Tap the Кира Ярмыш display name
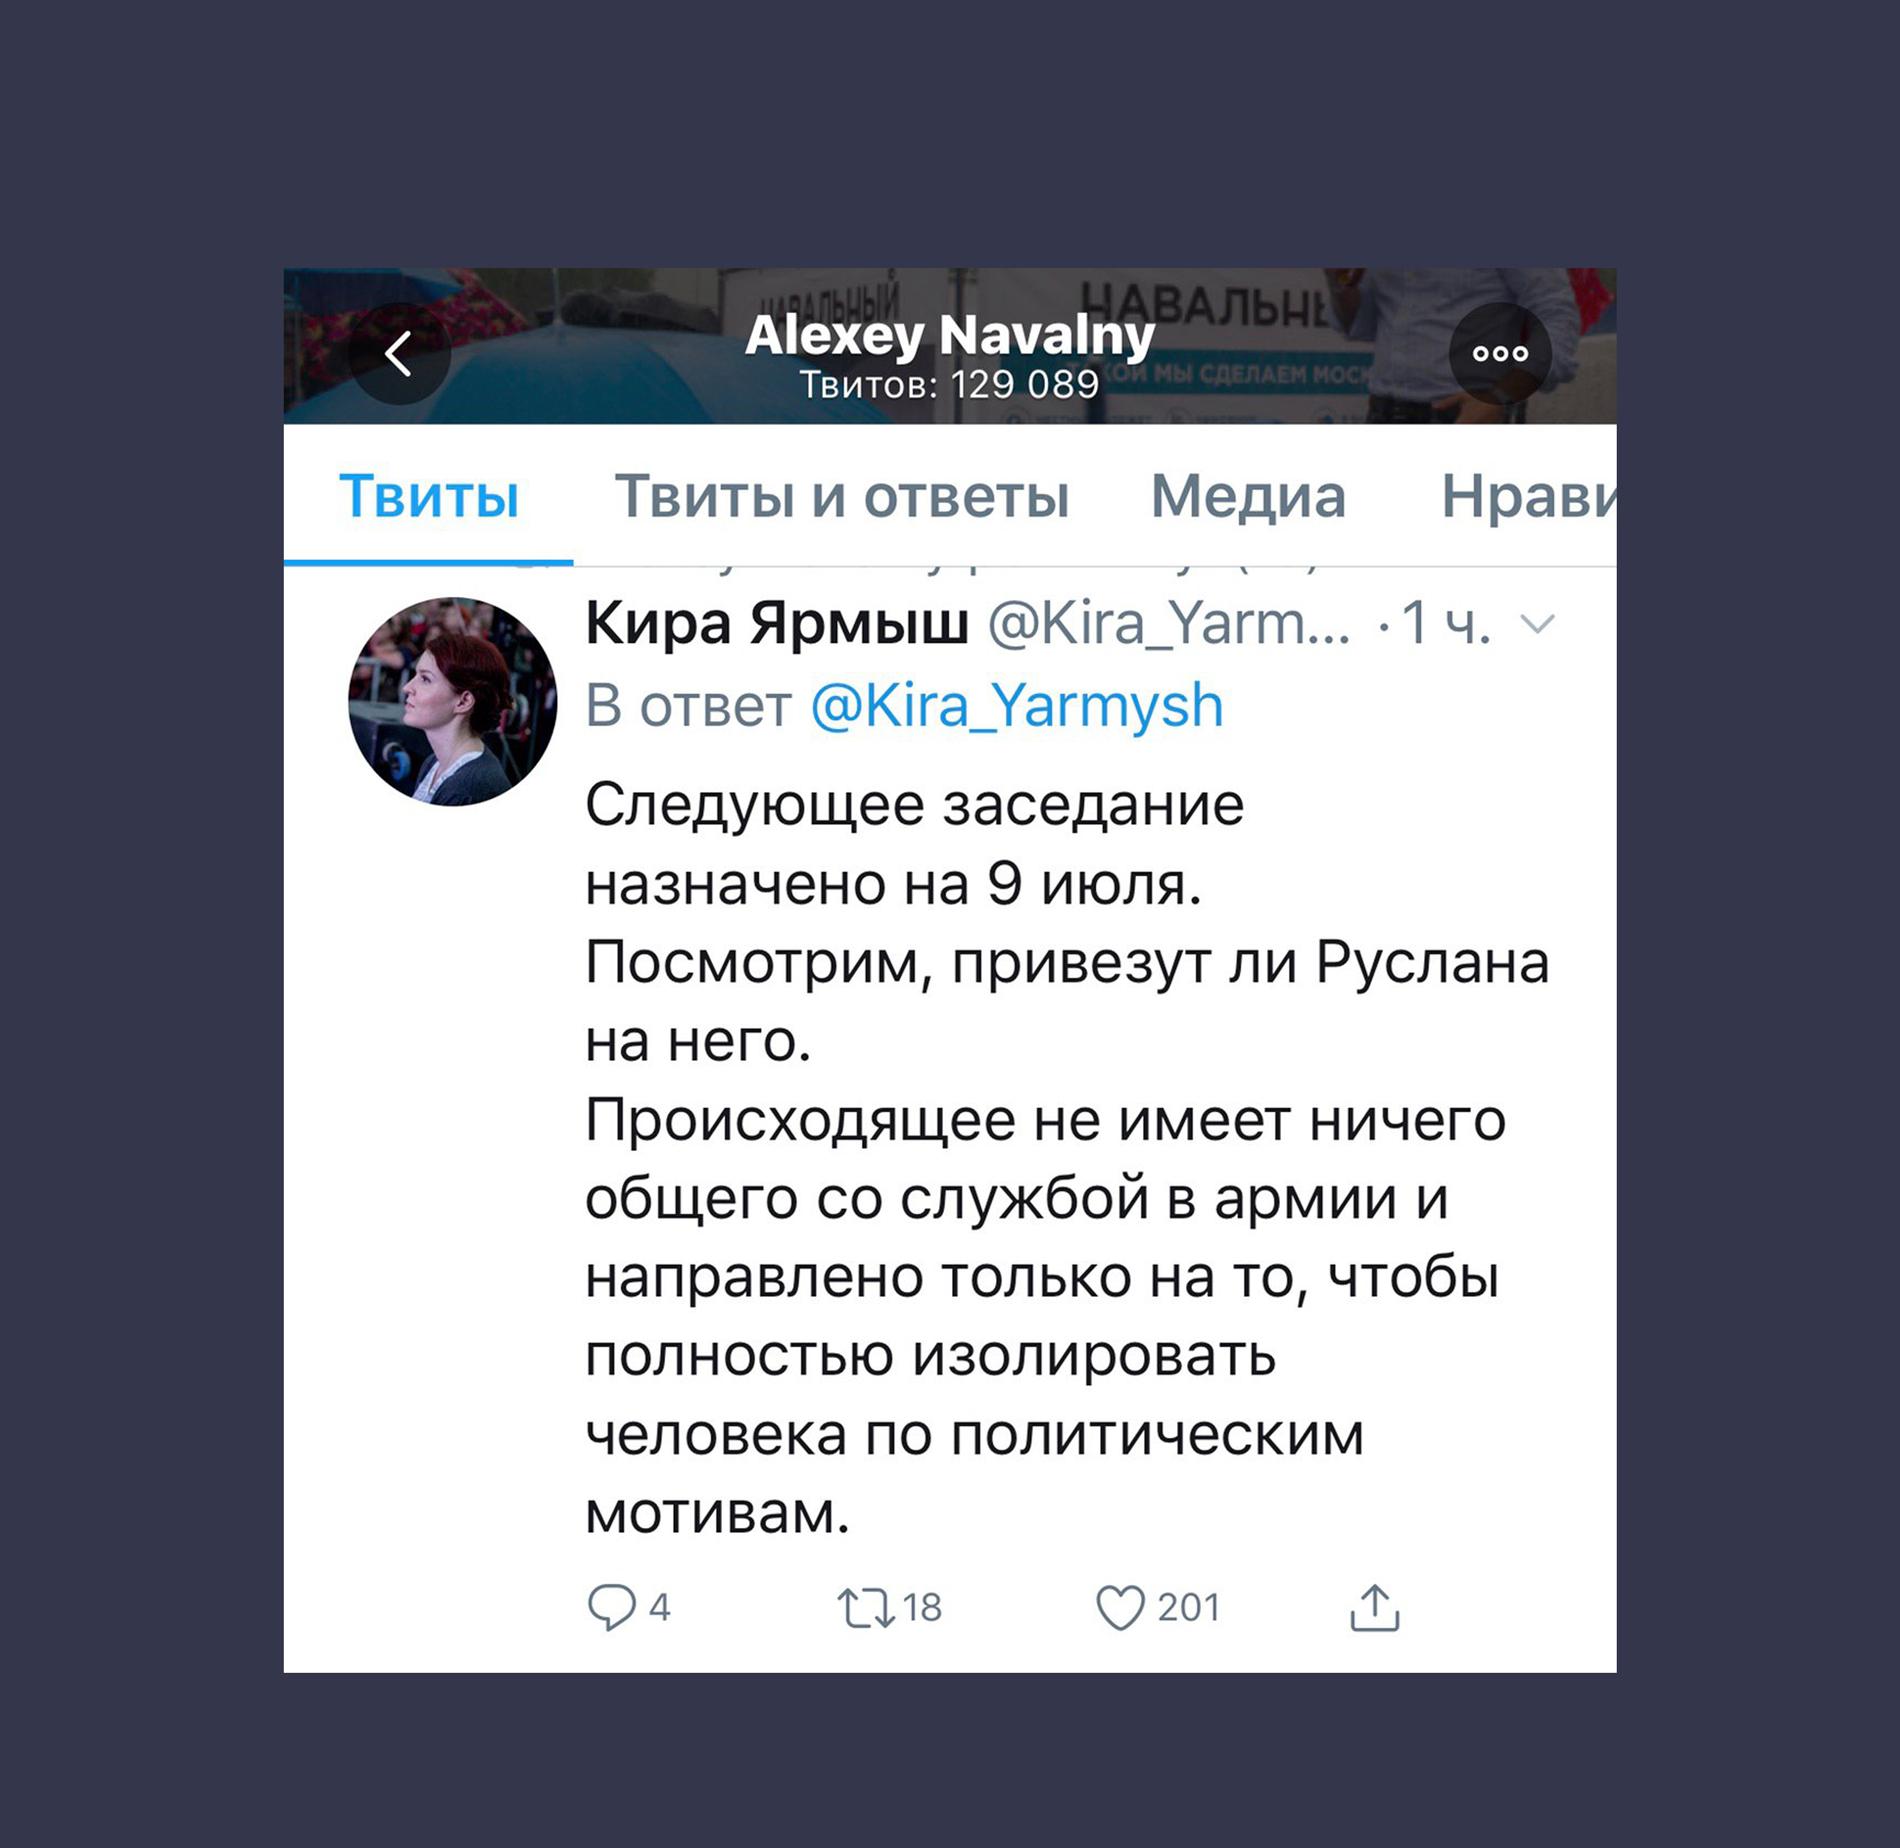The image size is (1900, 1848). click(777, 624)
